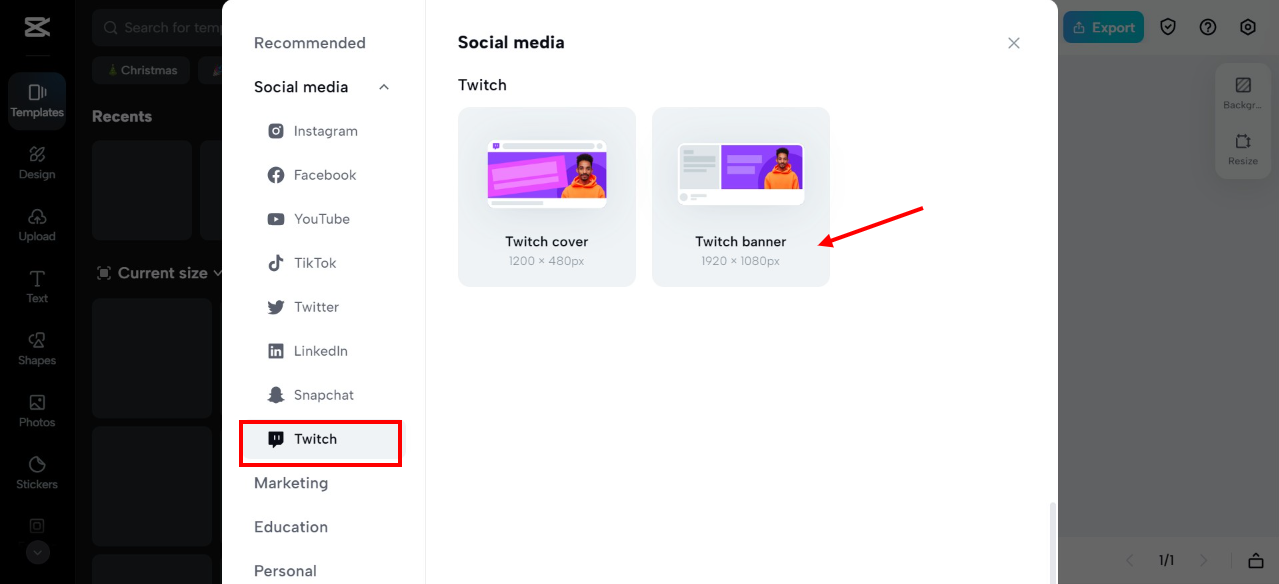Open the Upload panel
Viewport: 1279px width, 584px height.
coord(37,224)
